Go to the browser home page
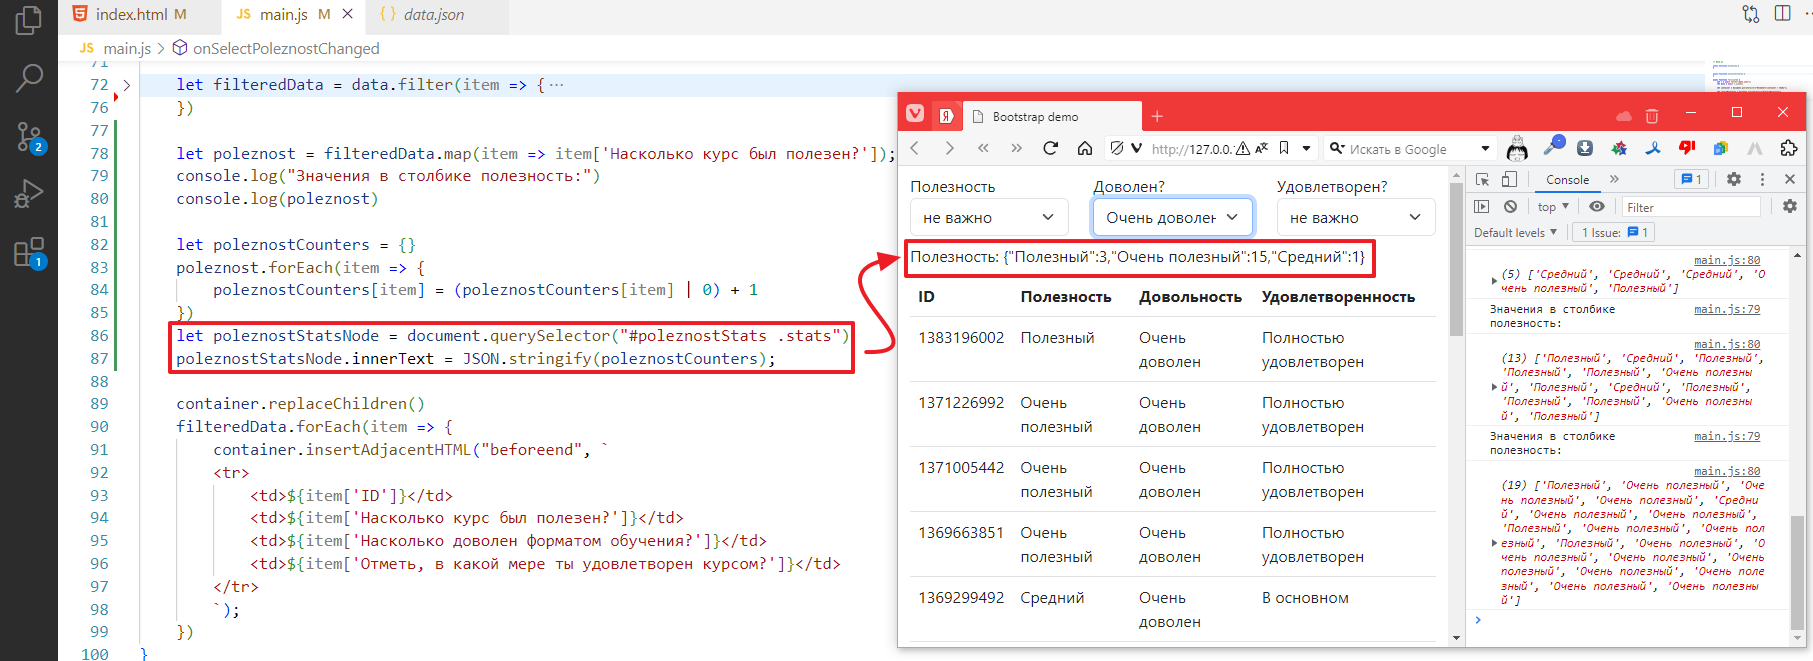The height and width of the screenshot is (661, 1813). (x=1084, y=149)
